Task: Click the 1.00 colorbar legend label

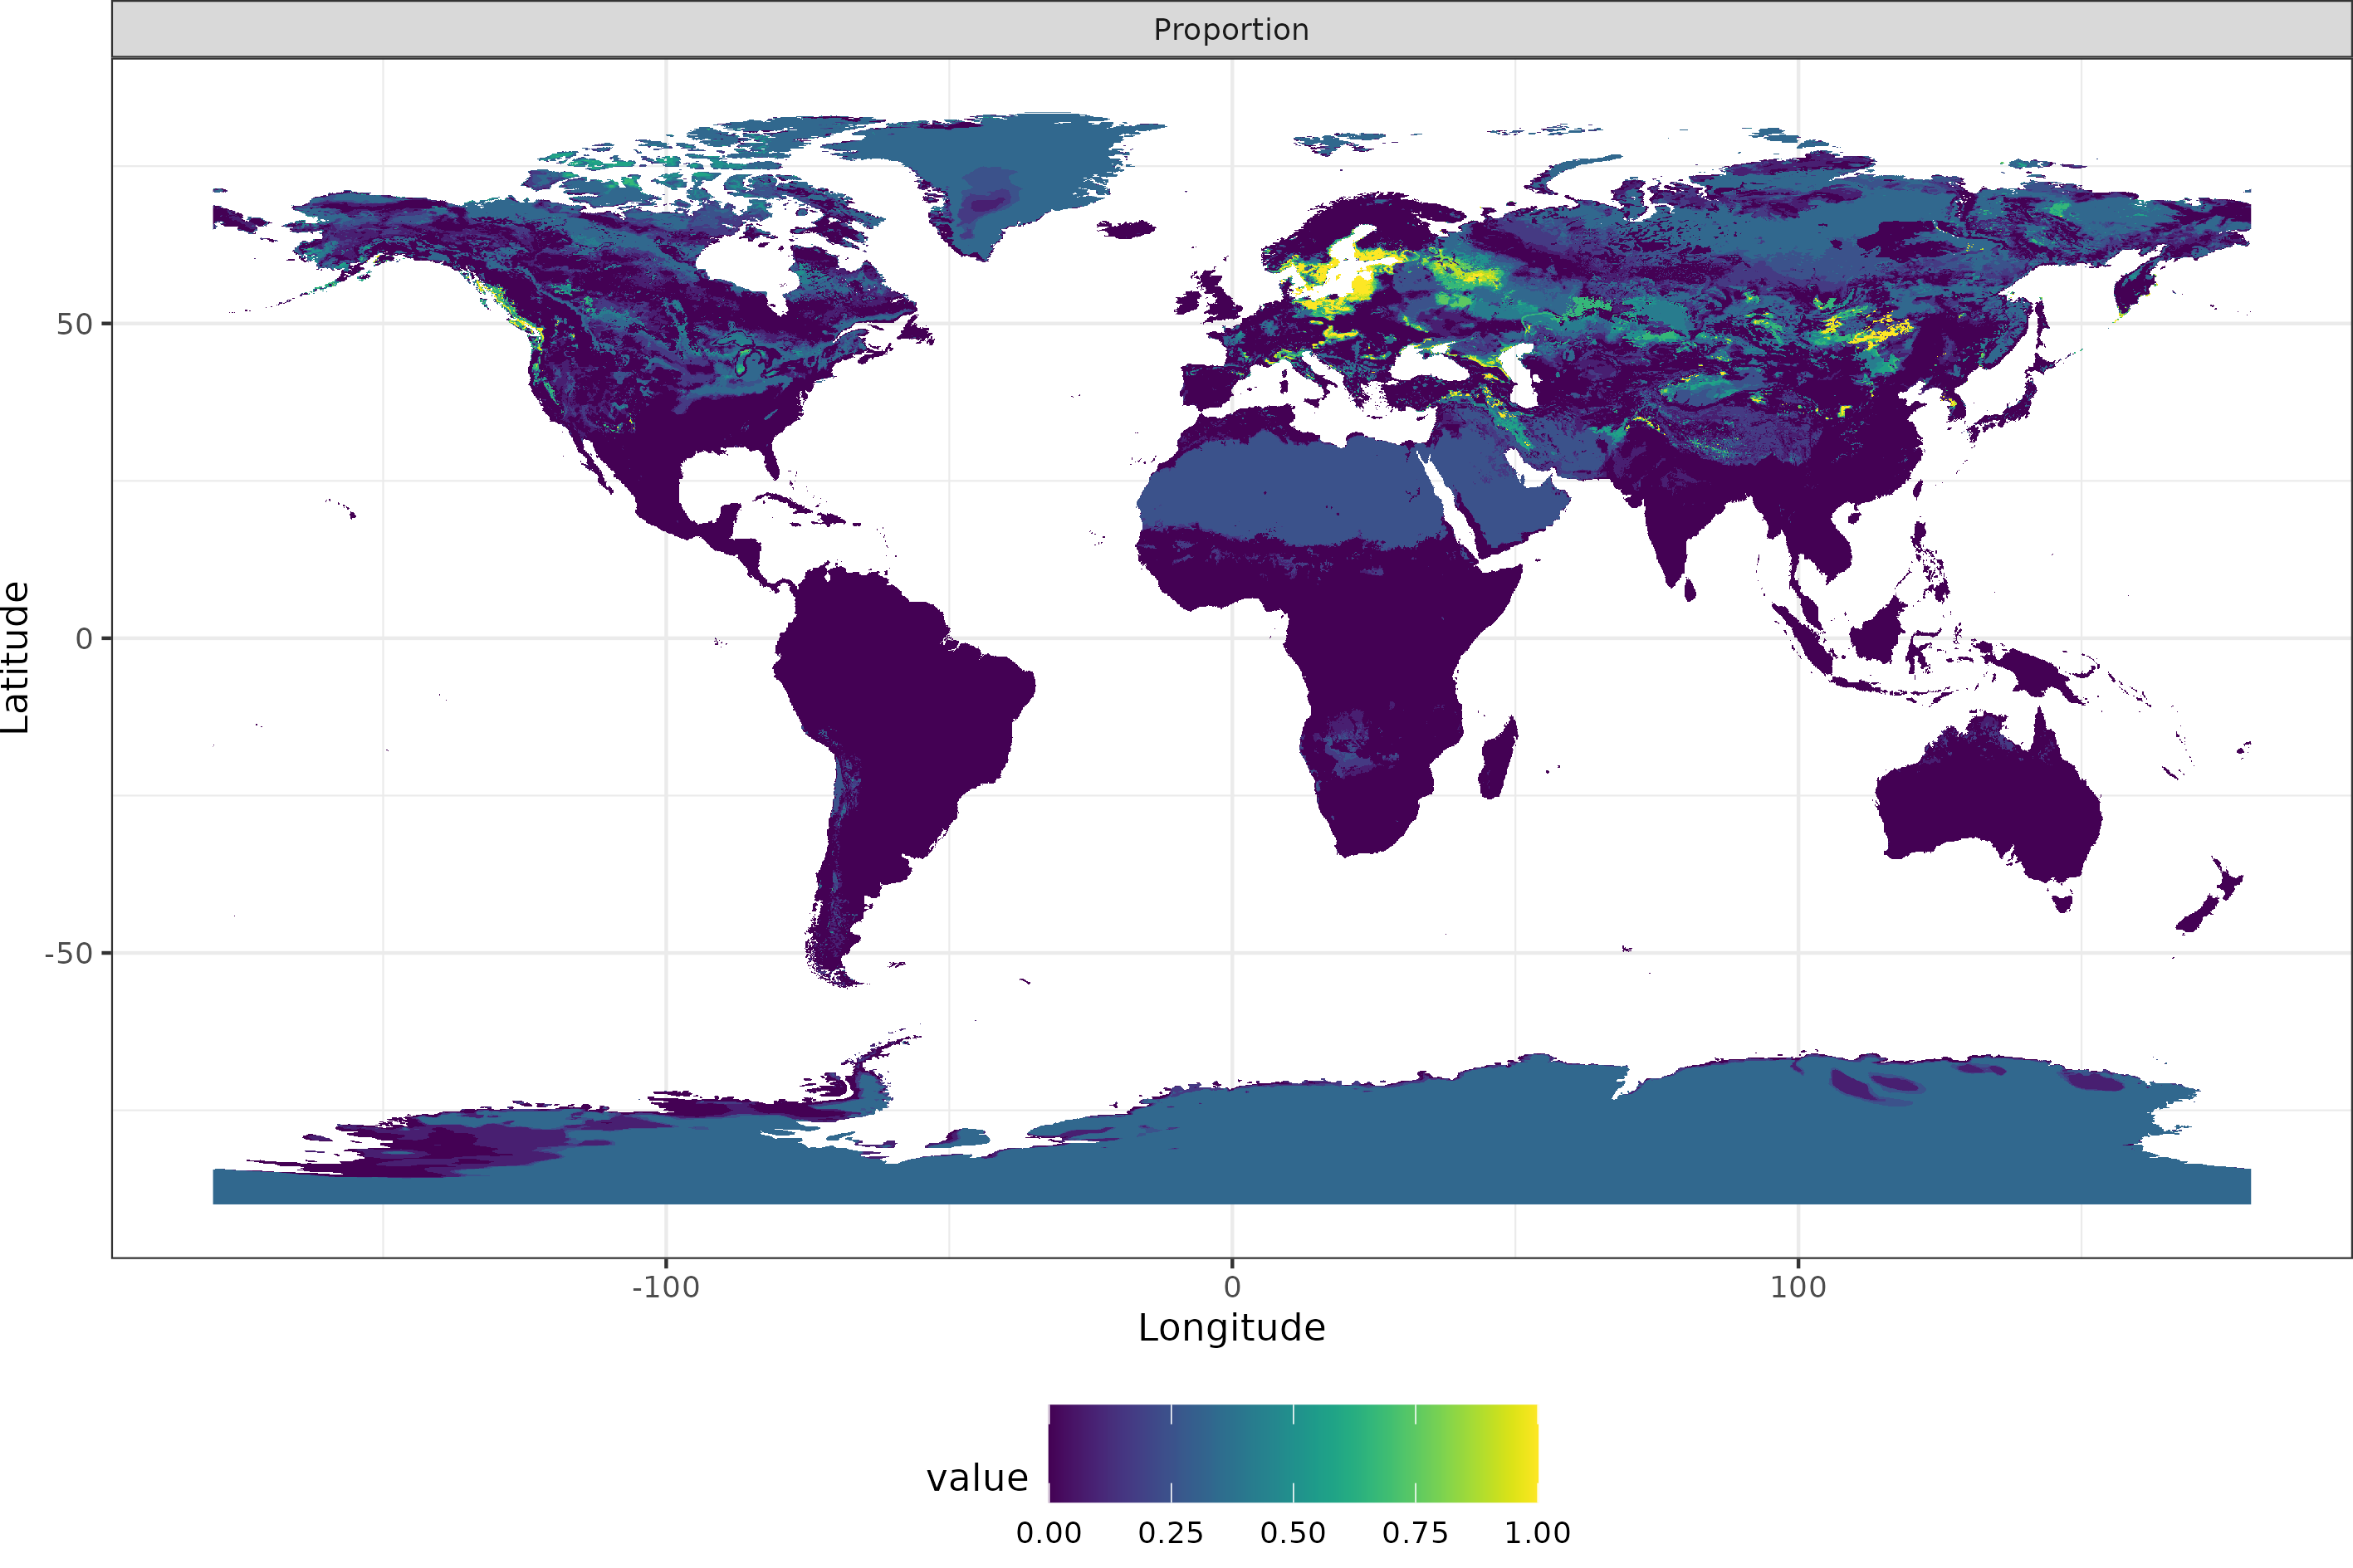Action: click(x=1537, y=1533)
